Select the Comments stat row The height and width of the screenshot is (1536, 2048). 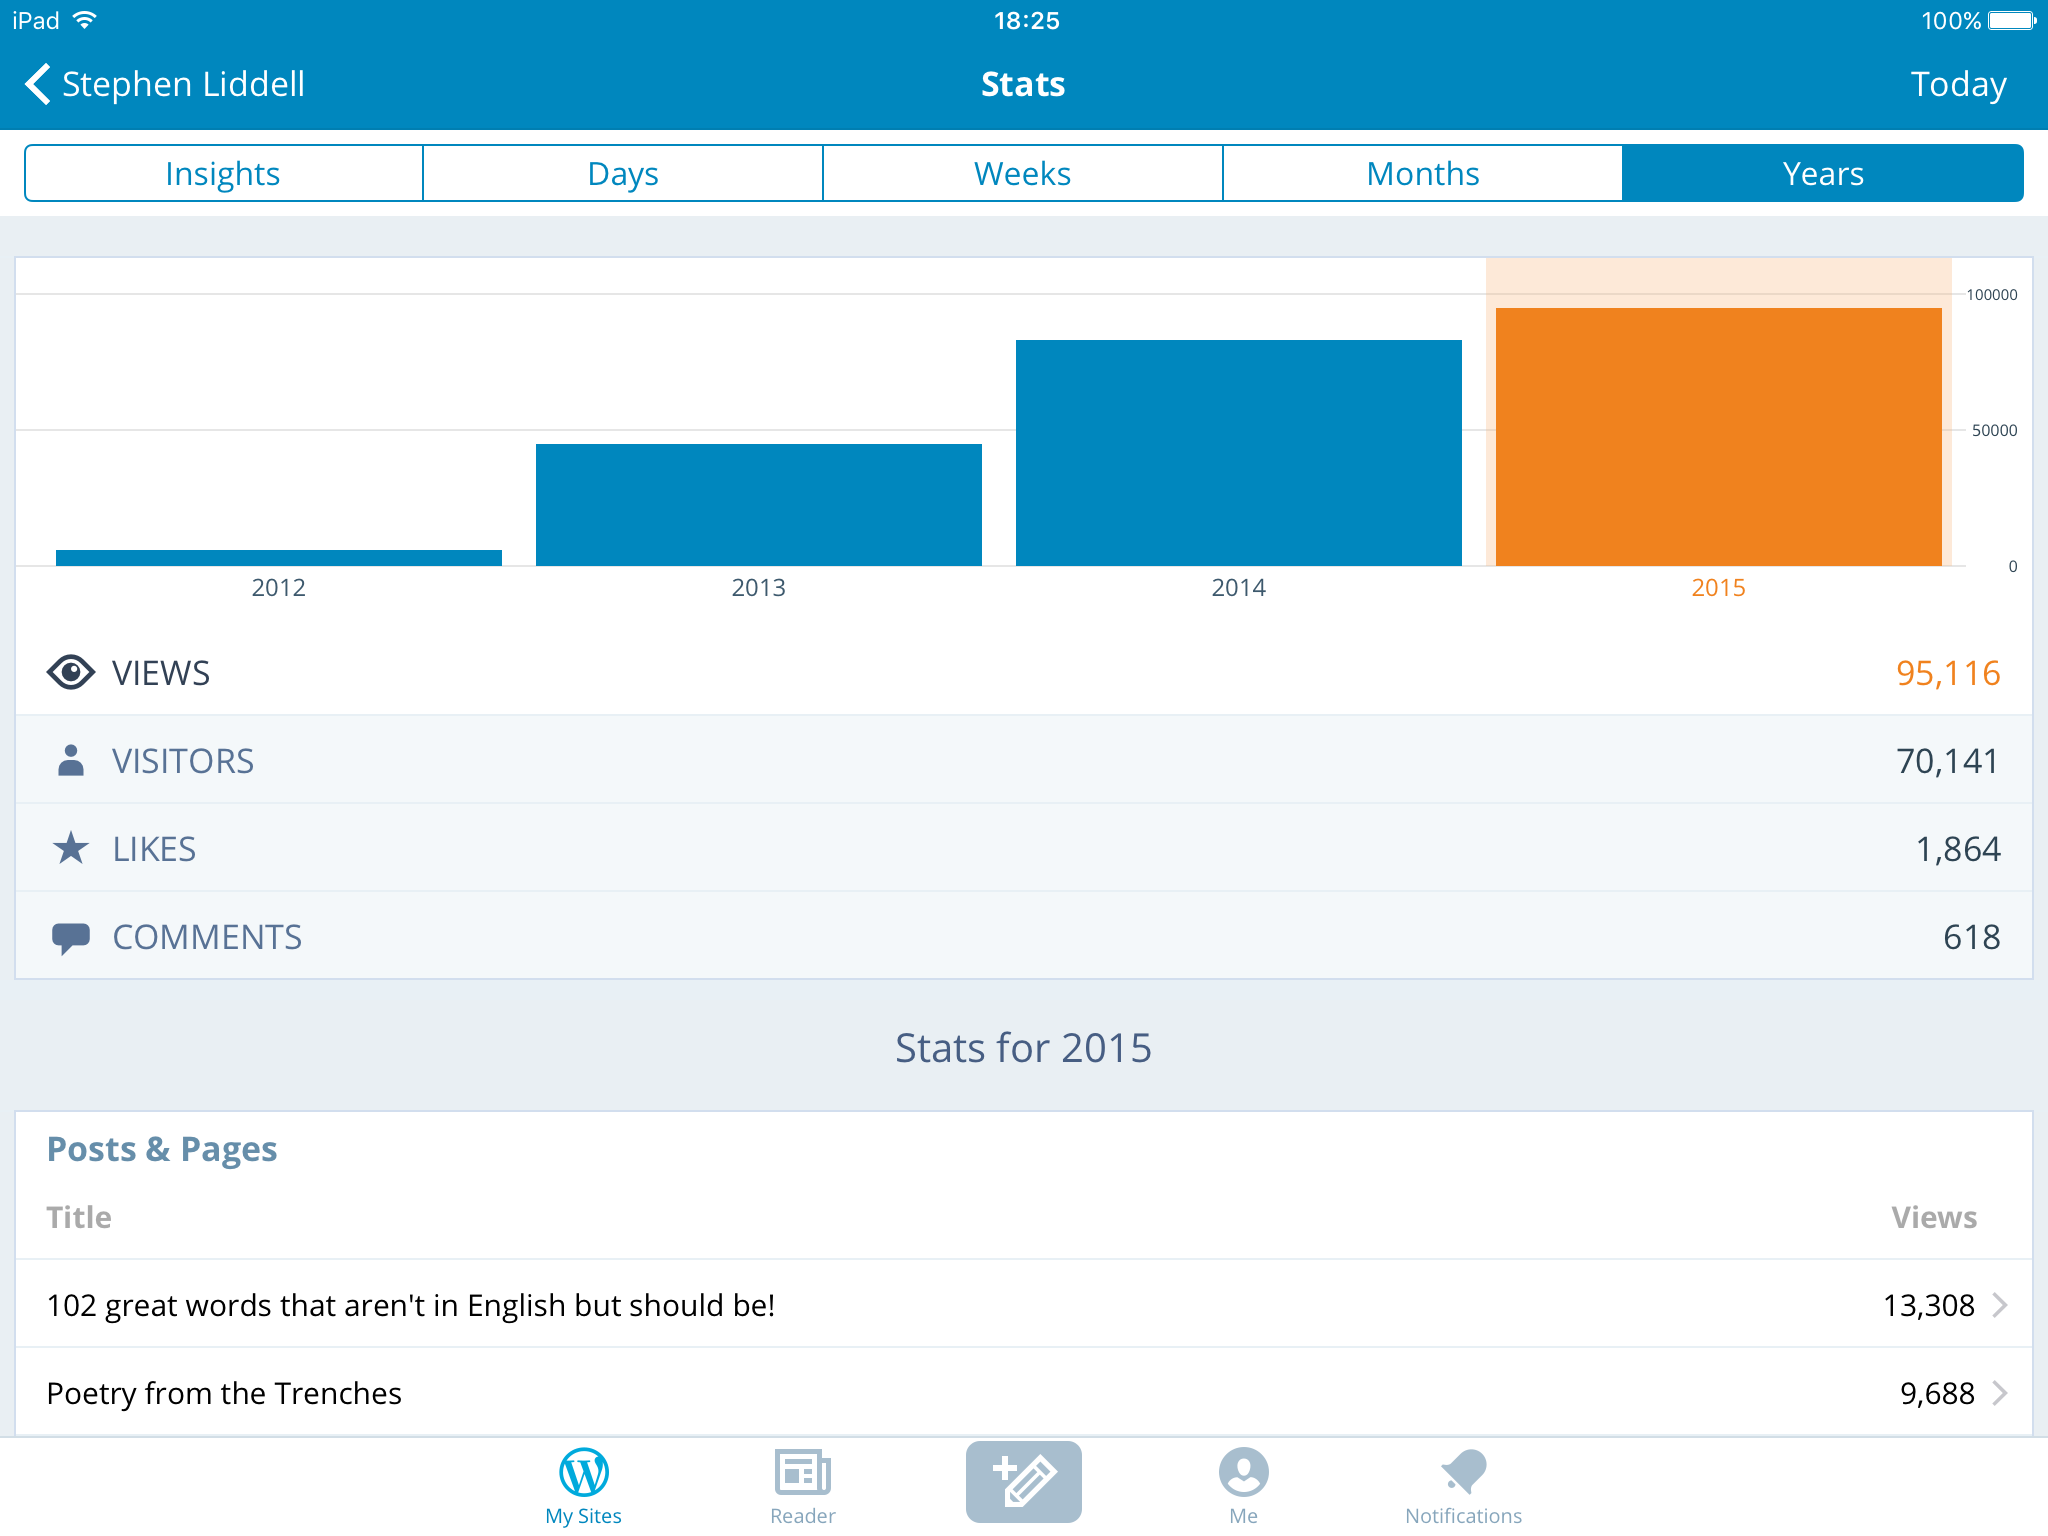(1023, 937)
